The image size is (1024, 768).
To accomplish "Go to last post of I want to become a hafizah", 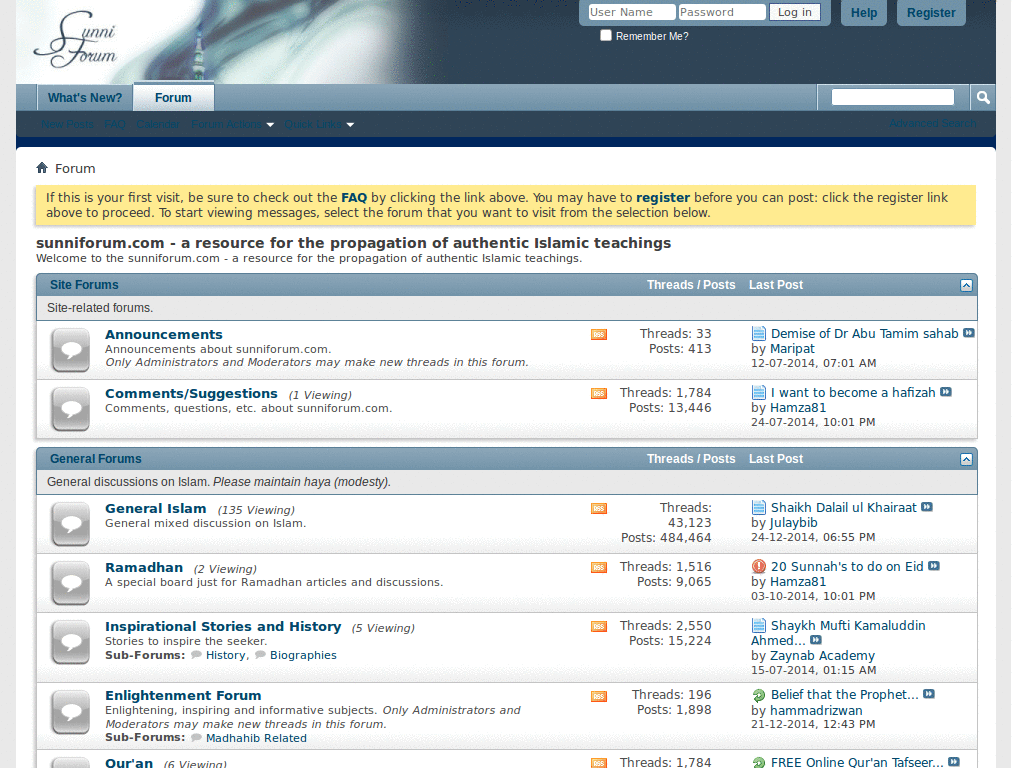I will [946, 392].
